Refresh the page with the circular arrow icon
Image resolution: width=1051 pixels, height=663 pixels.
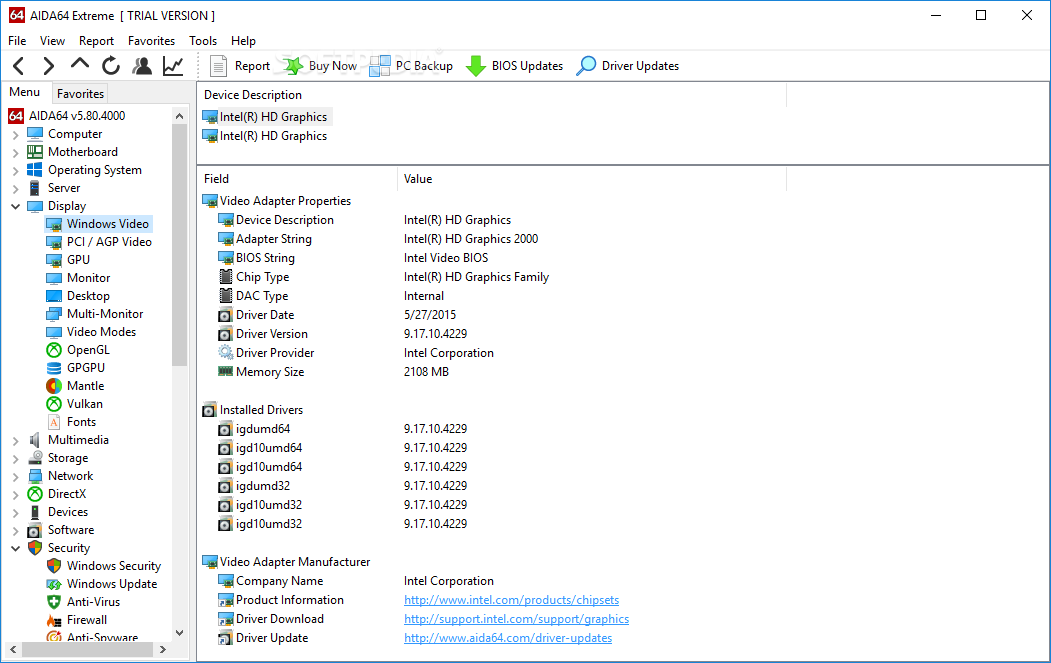(111, 66)
